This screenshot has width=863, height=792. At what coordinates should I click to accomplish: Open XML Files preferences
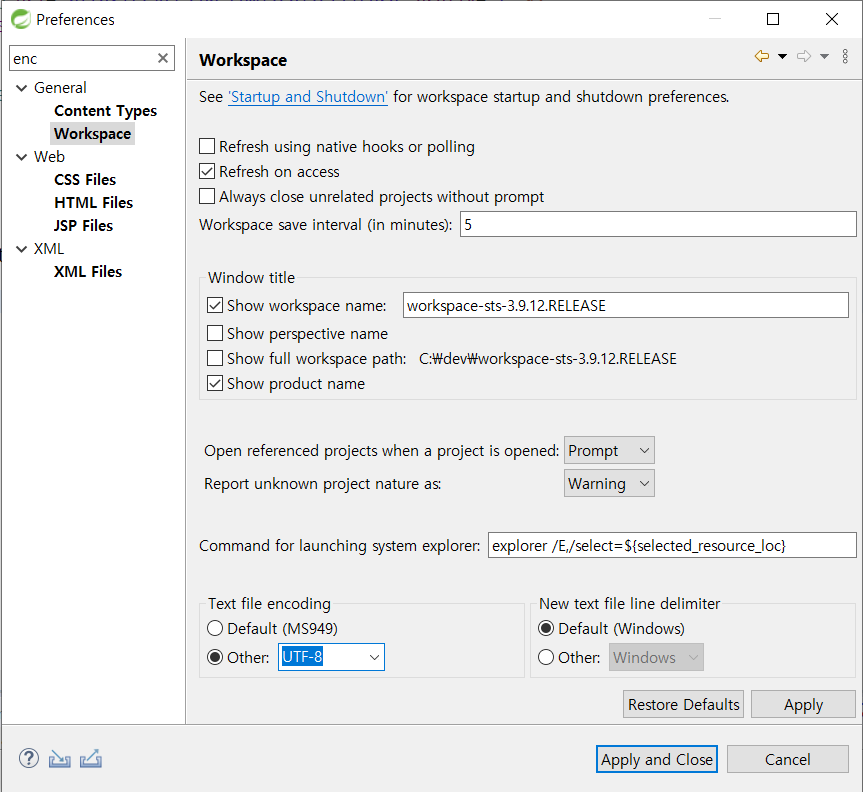(x=88, y=272)
